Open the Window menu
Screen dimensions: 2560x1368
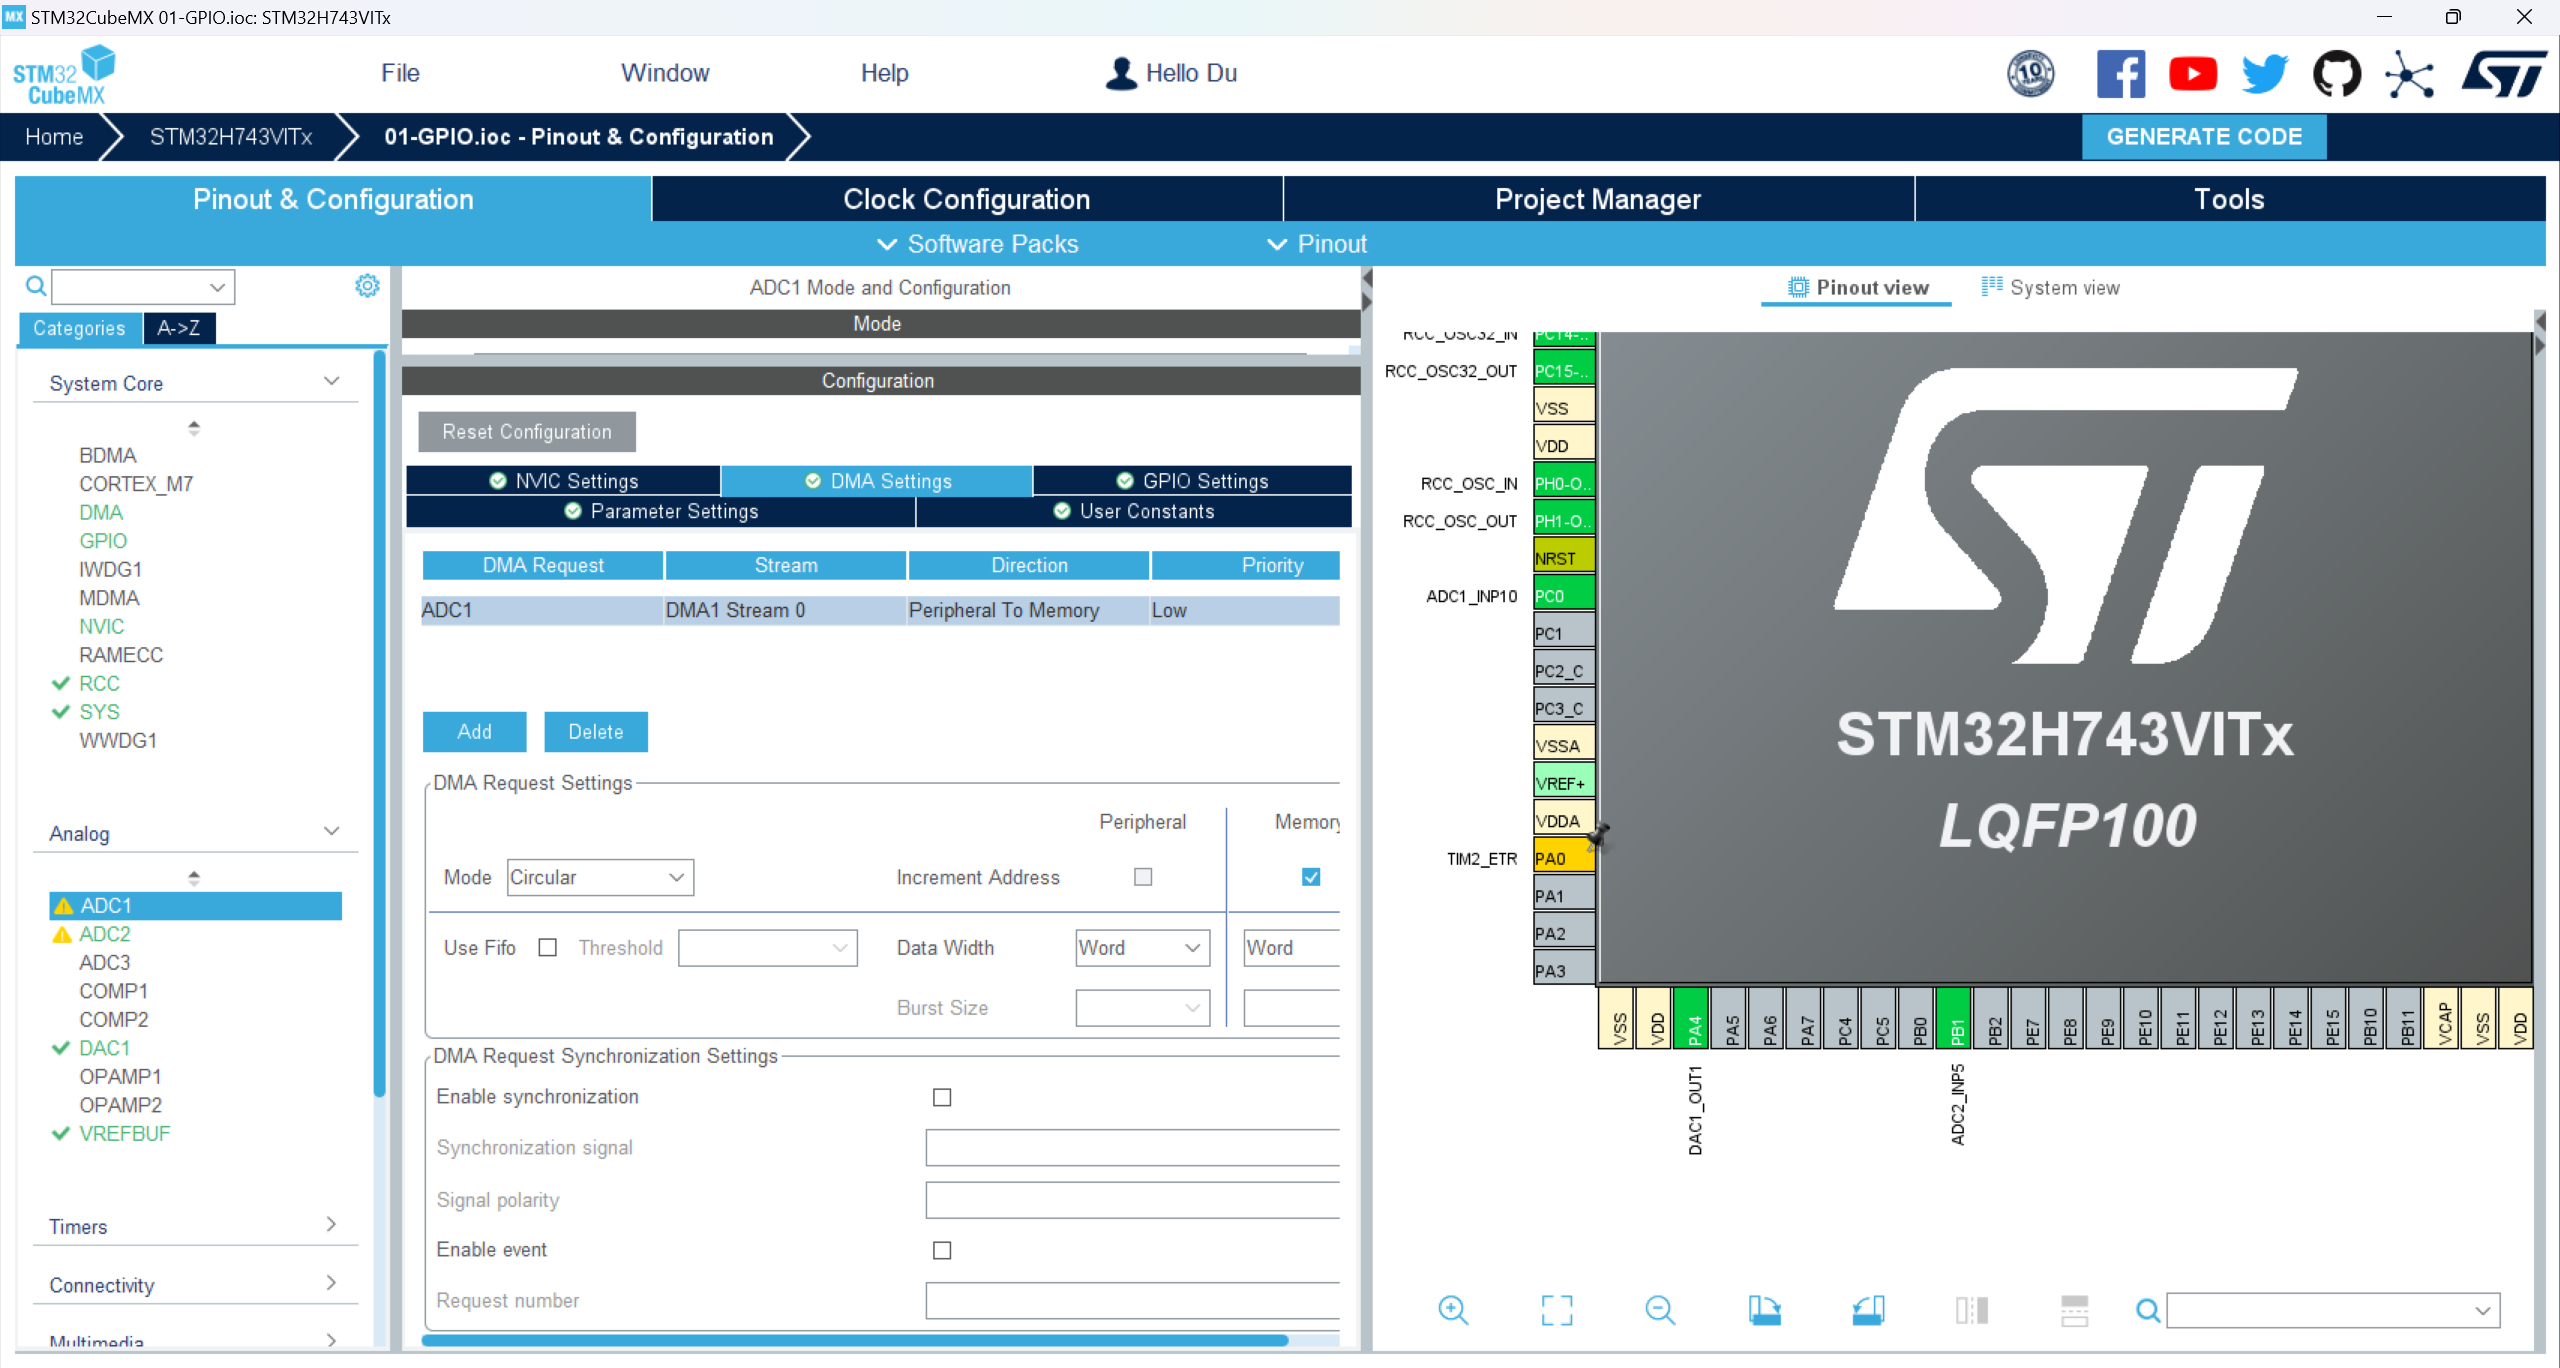pyautogui.click(x=665, y=73)
